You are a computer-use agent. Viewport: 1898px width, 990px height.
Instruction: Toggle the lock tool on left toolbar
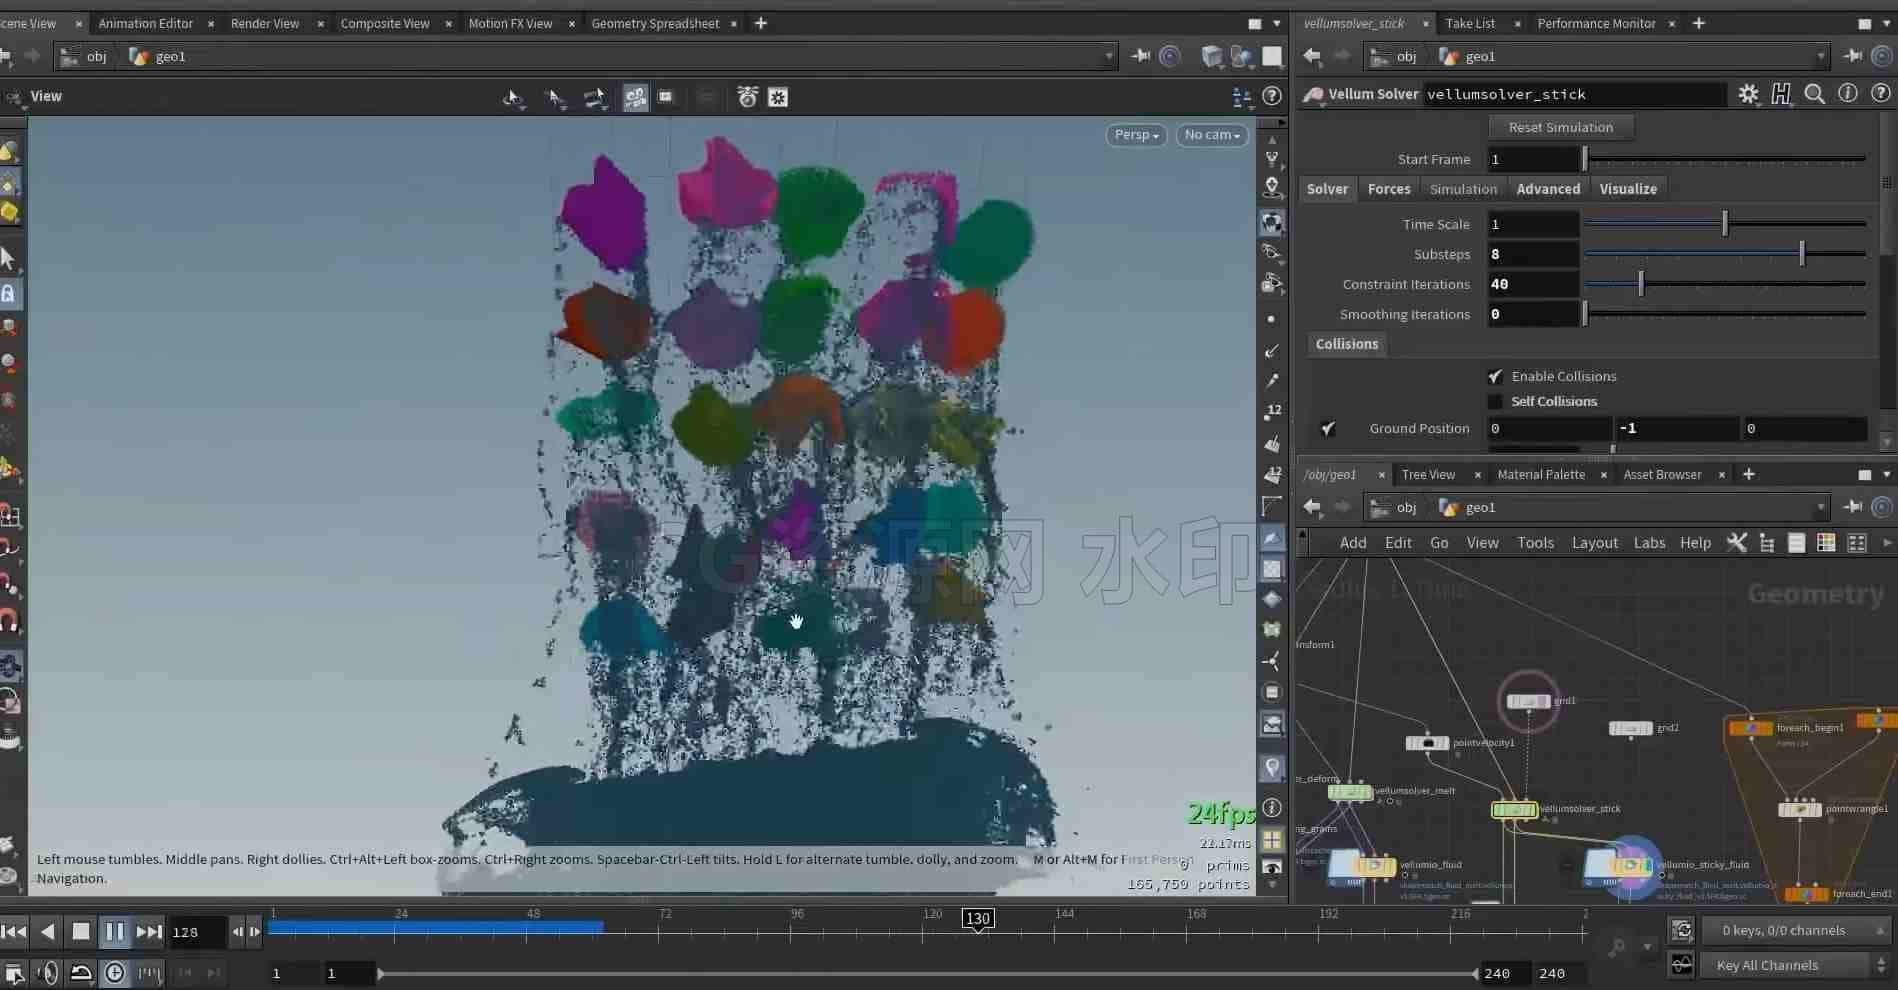click(x=8, y=294)
